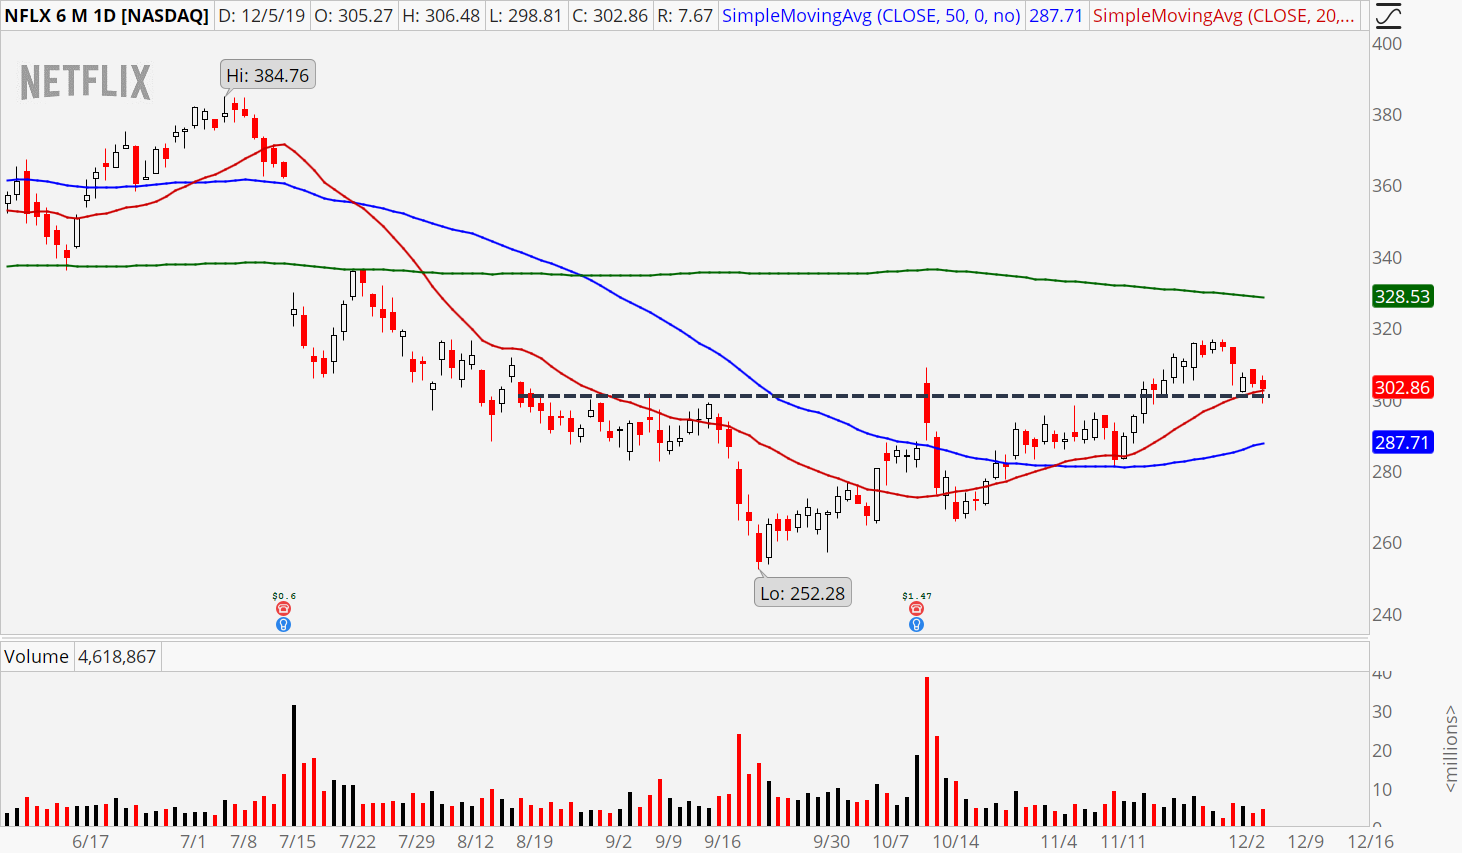
Task: Click the 6/17 date axis label
Action: (x=91, y=841)
